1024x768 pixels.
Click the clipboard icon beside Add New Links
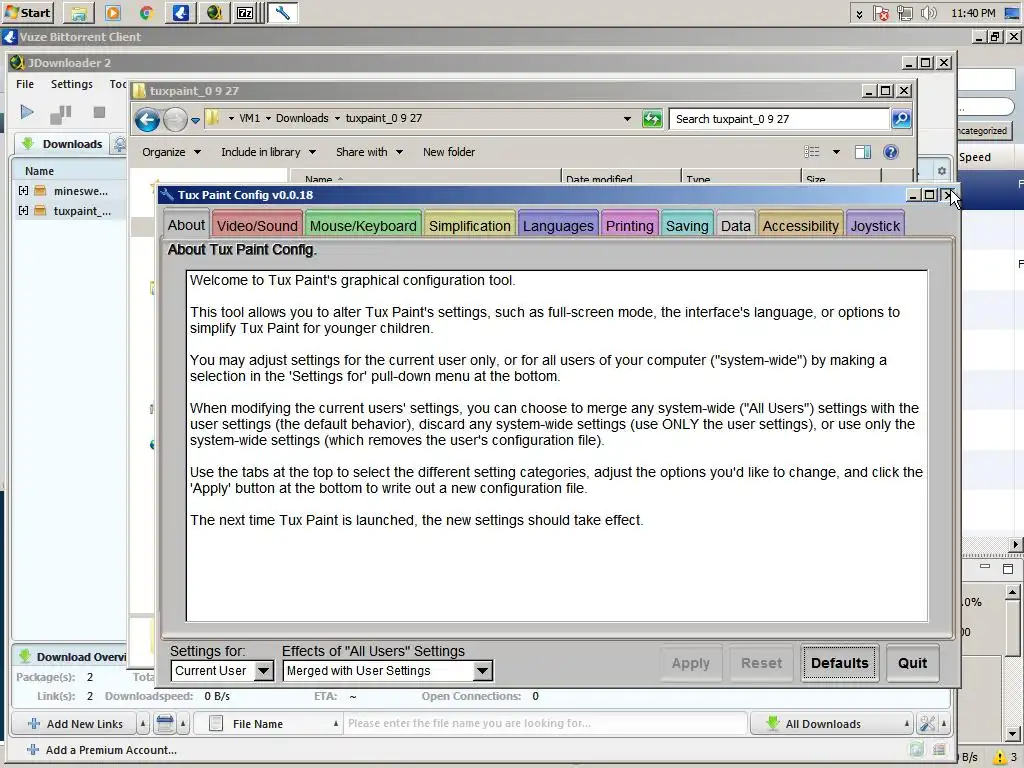click(x=165, y=724)
